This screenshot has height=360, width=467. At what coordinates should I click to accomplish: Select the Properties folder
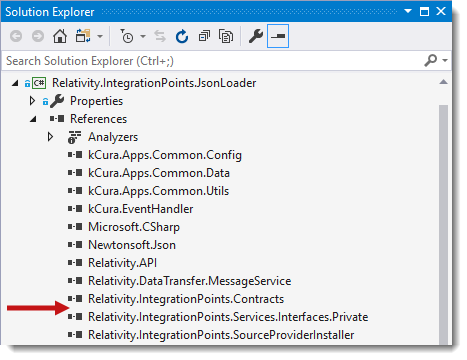(x=96, y=101)
